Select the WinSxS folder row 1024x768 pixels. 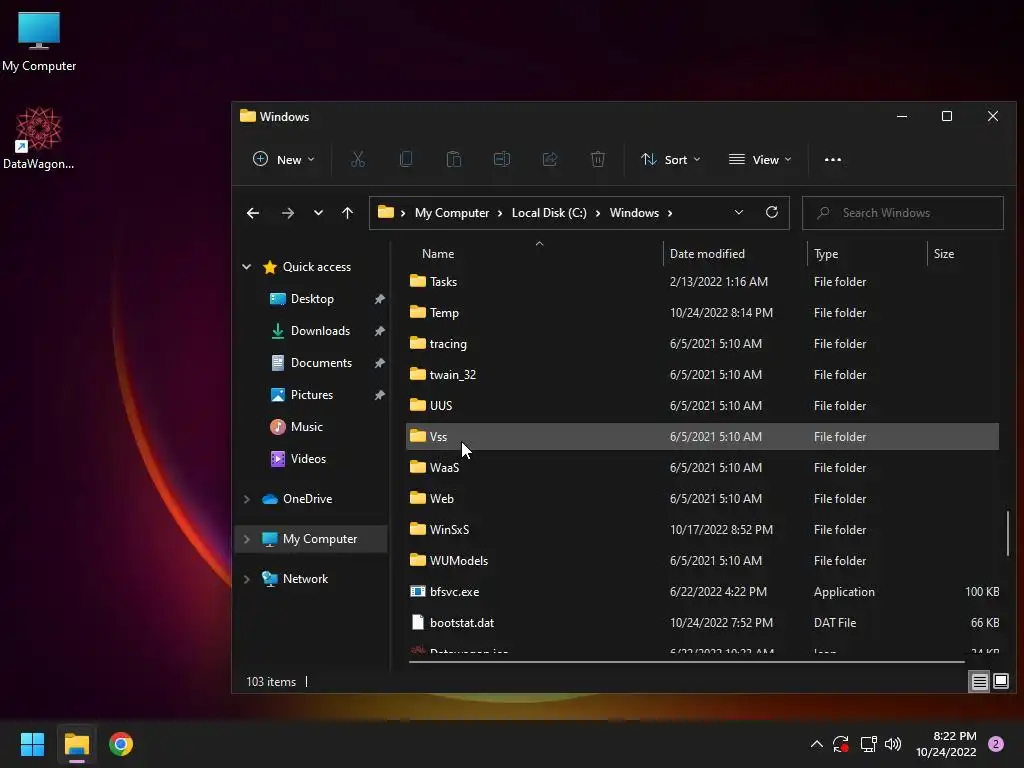point(702,530)
